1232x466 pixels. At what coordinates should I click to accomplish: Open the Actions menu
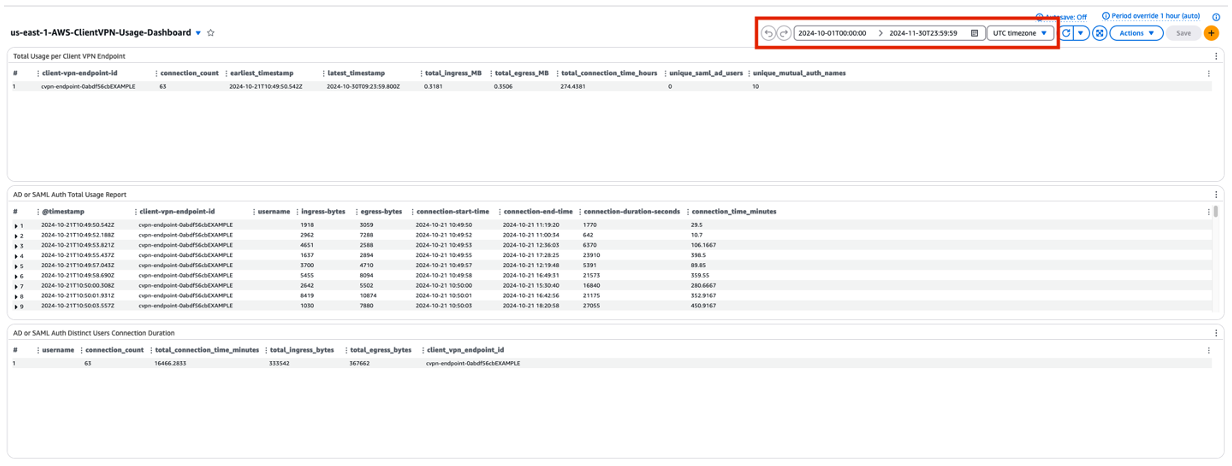coord(1136,33)
